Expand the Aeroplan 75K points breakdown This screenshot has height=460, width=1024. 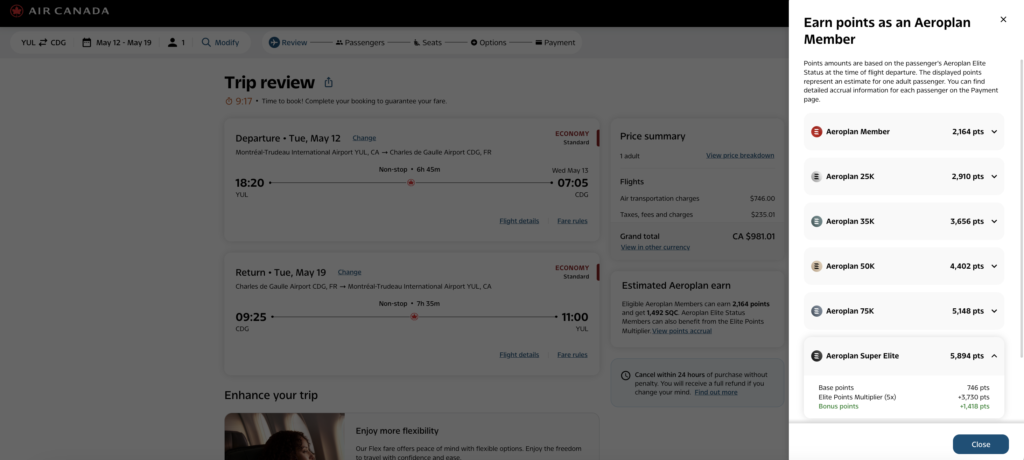point(994,311)
